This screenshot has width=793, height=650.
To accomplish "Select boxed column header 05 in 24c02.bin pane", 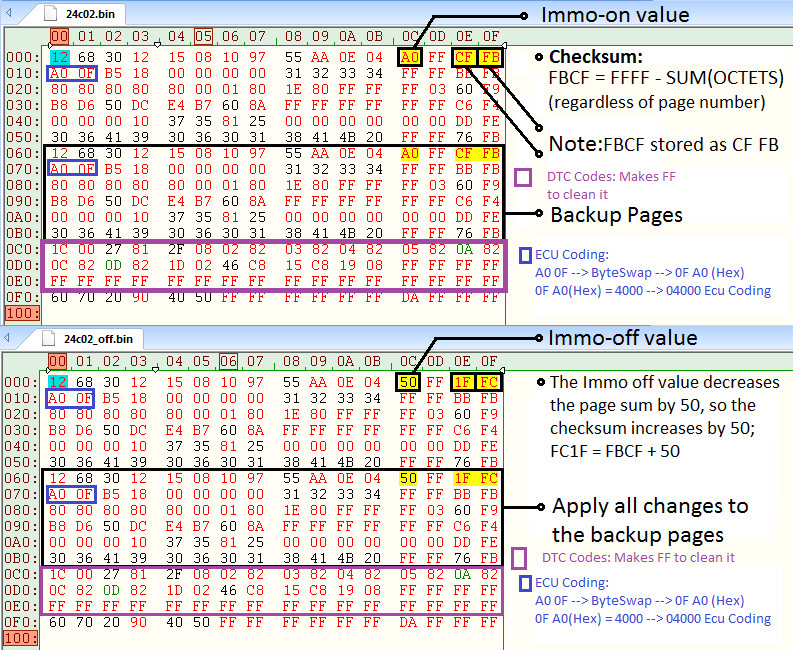I will [x=204, y=37].
